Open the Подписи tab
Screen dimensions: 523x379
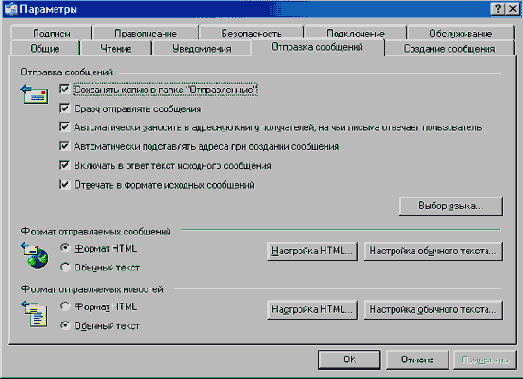(x=51, y=33)
